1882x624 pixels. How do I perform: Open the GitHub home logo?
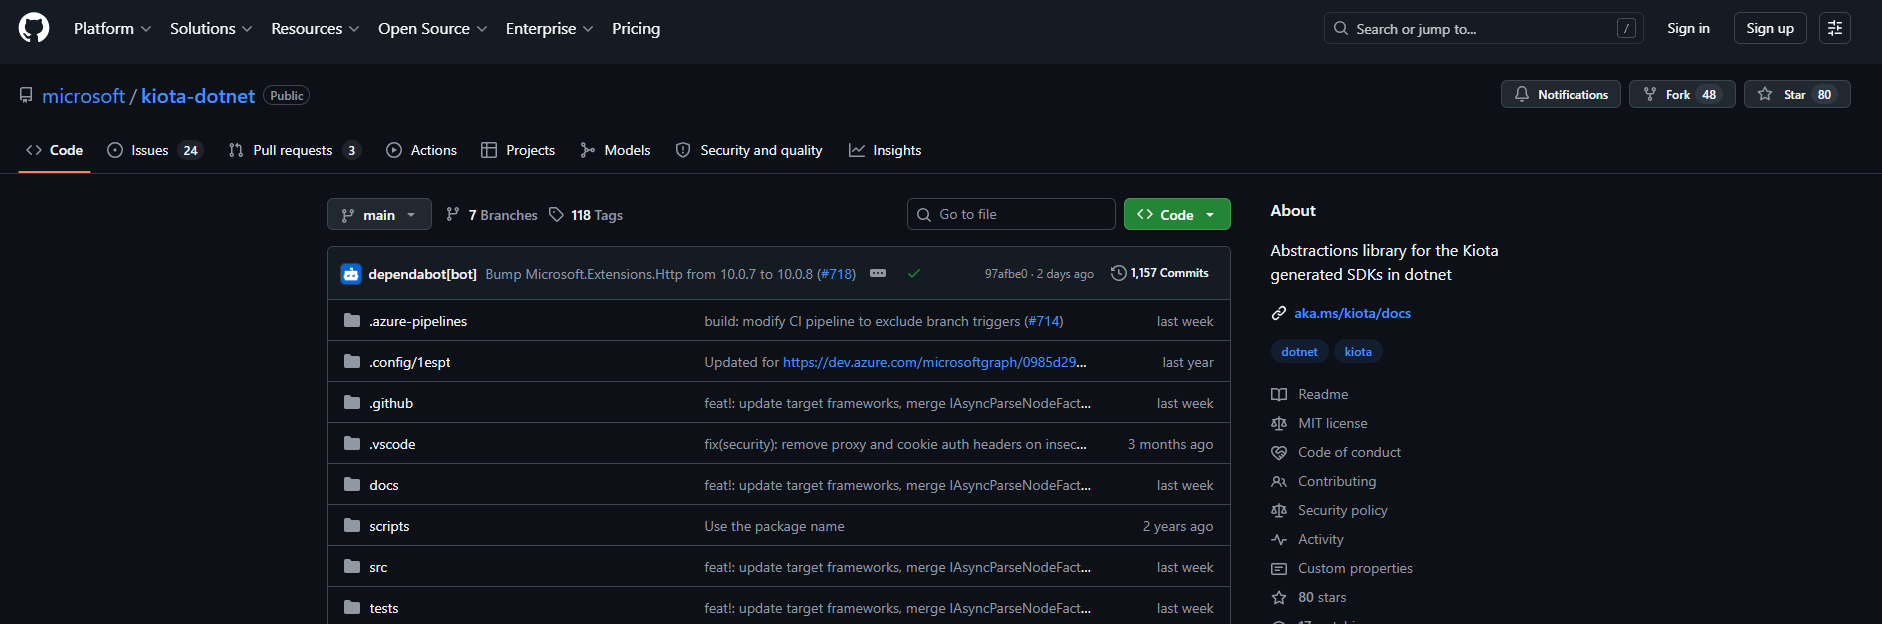click(34, 28)
